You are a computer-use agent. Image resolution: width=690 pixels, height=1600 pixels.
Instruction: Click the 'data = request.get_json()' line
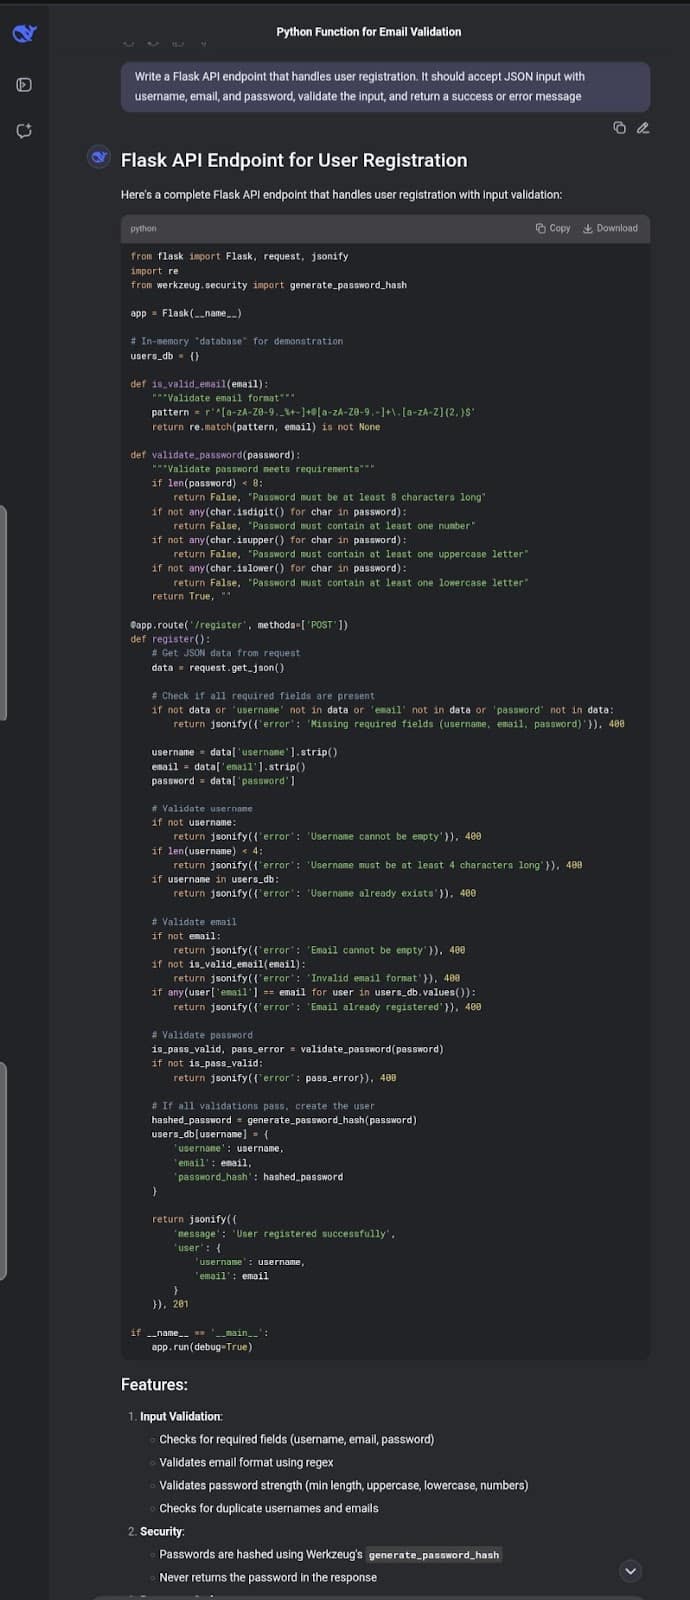pyautogui.click(x=218, y=668)
